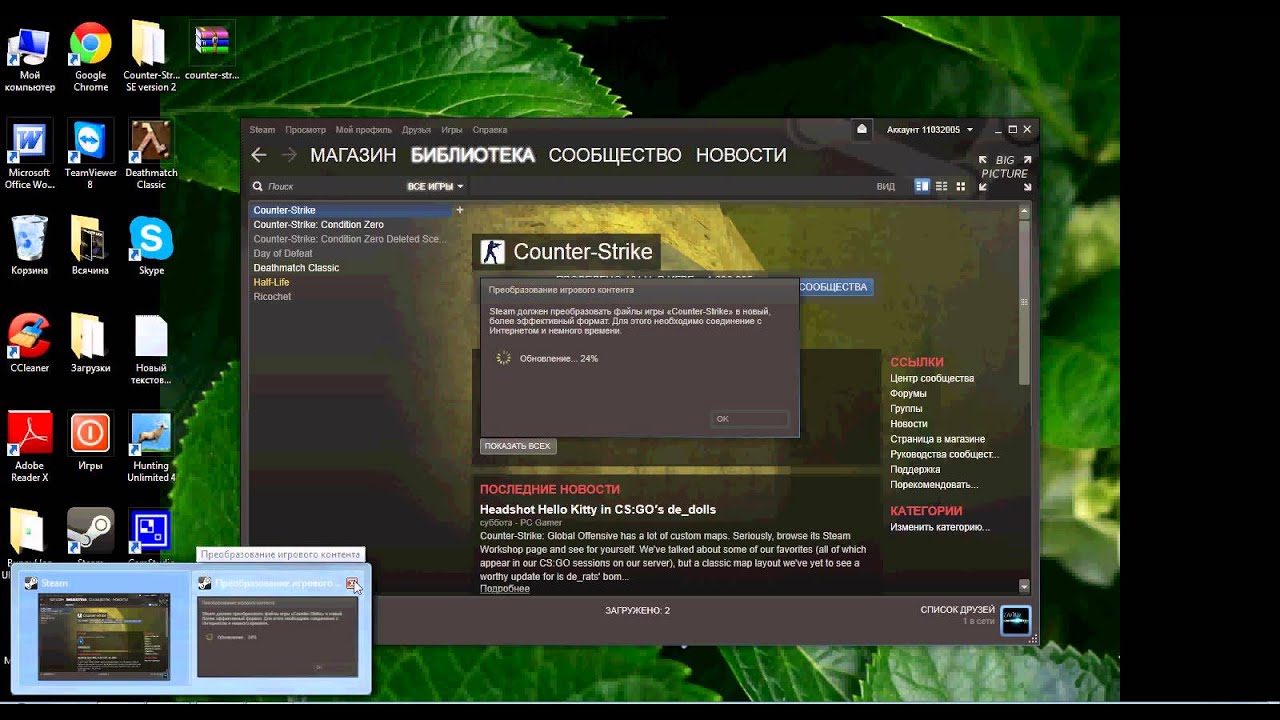The width and height of the screenshot is (1280, 720).
Task: Select Ricochet in library list
Action: coord(348,296)
